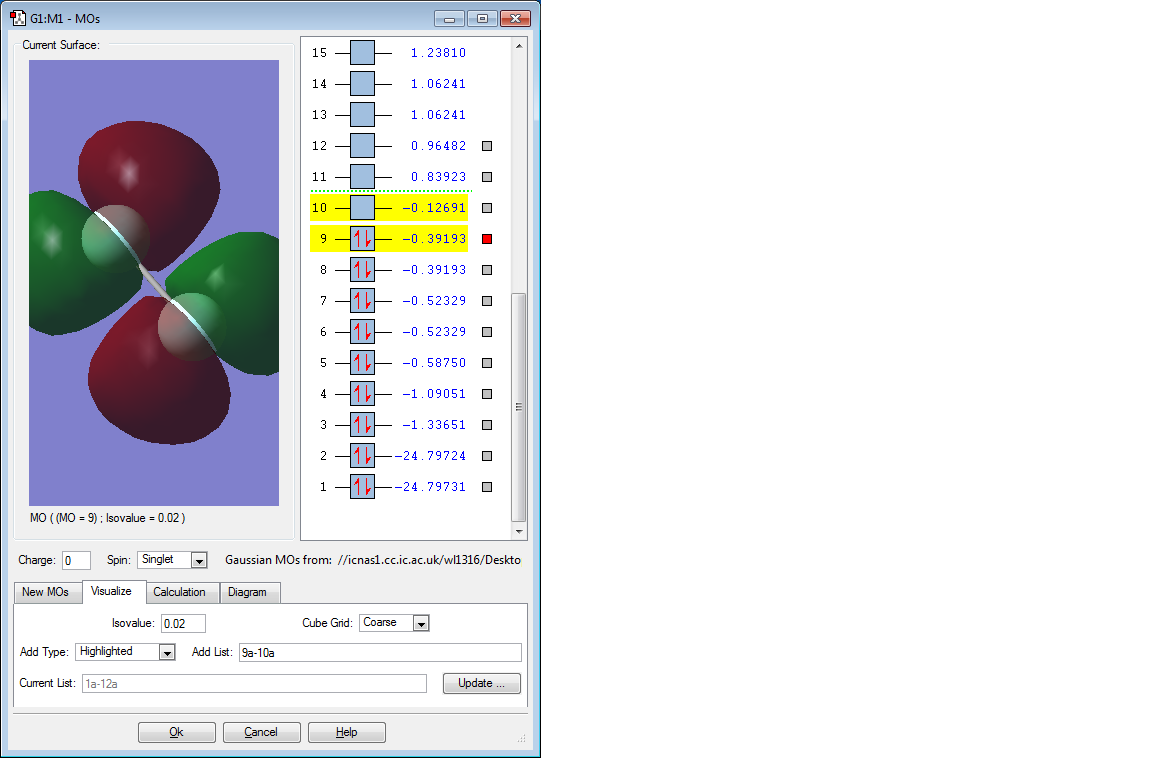Select the paired-electron box for MO 6
The image size is (1152, 758).
point(362,332)
